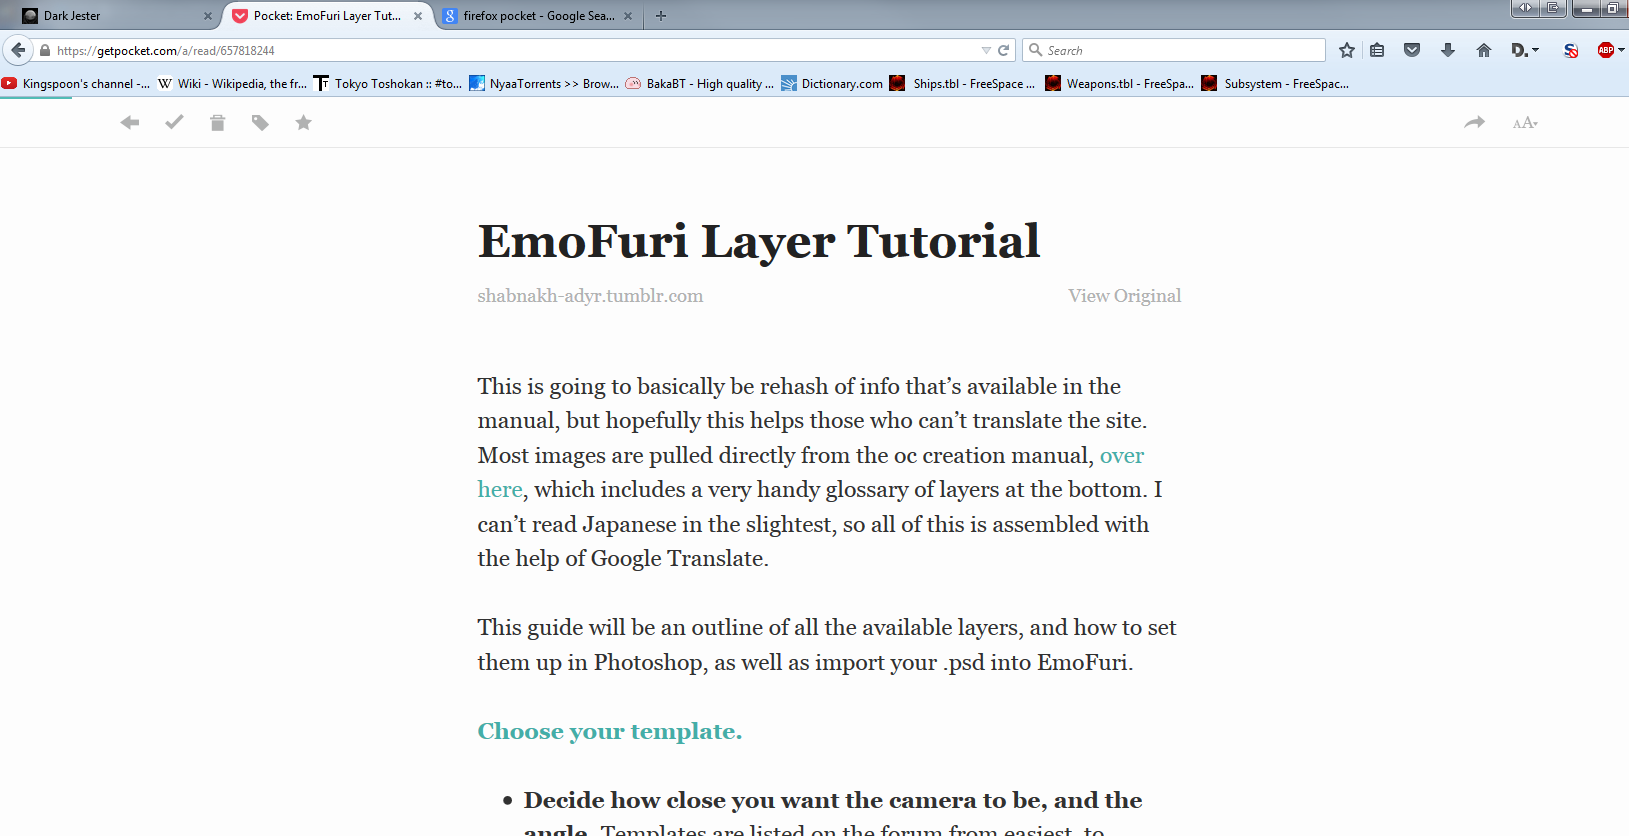Click the EmoFuri Layer Tutorial title

(759, 241)
